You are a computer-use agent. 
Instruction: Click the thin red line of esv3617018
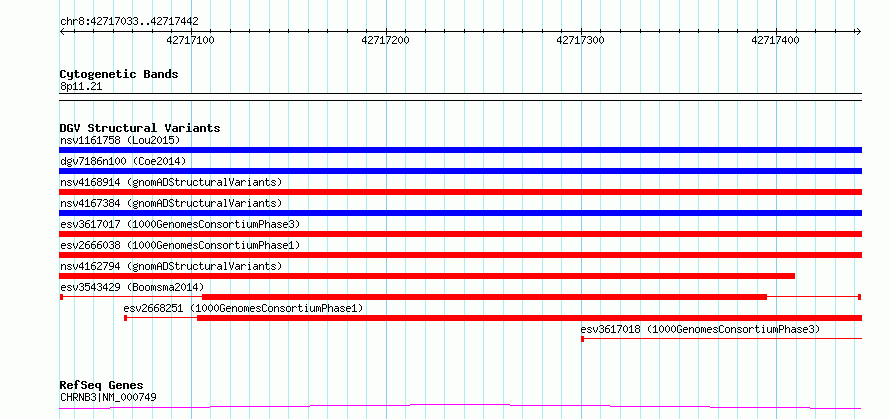click(721, 339)
